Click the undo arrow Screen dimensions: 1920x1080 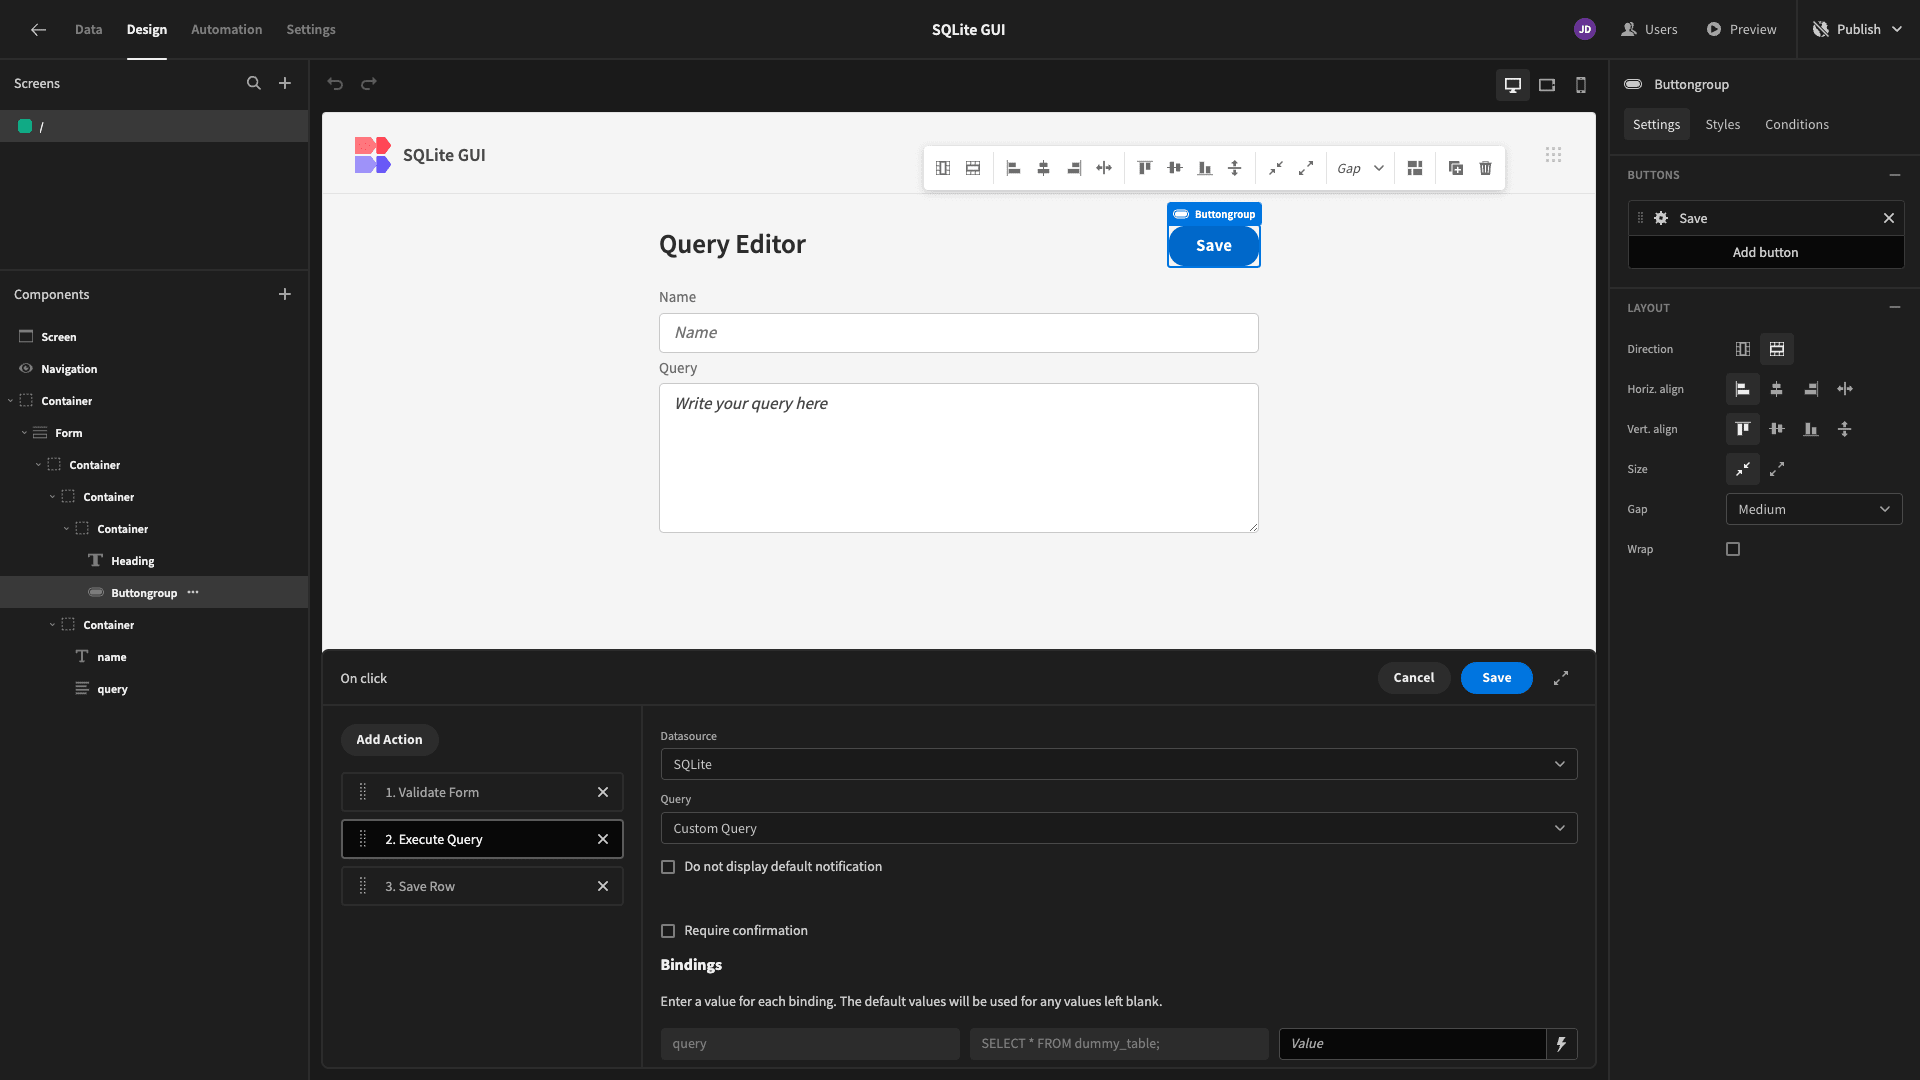336,84
